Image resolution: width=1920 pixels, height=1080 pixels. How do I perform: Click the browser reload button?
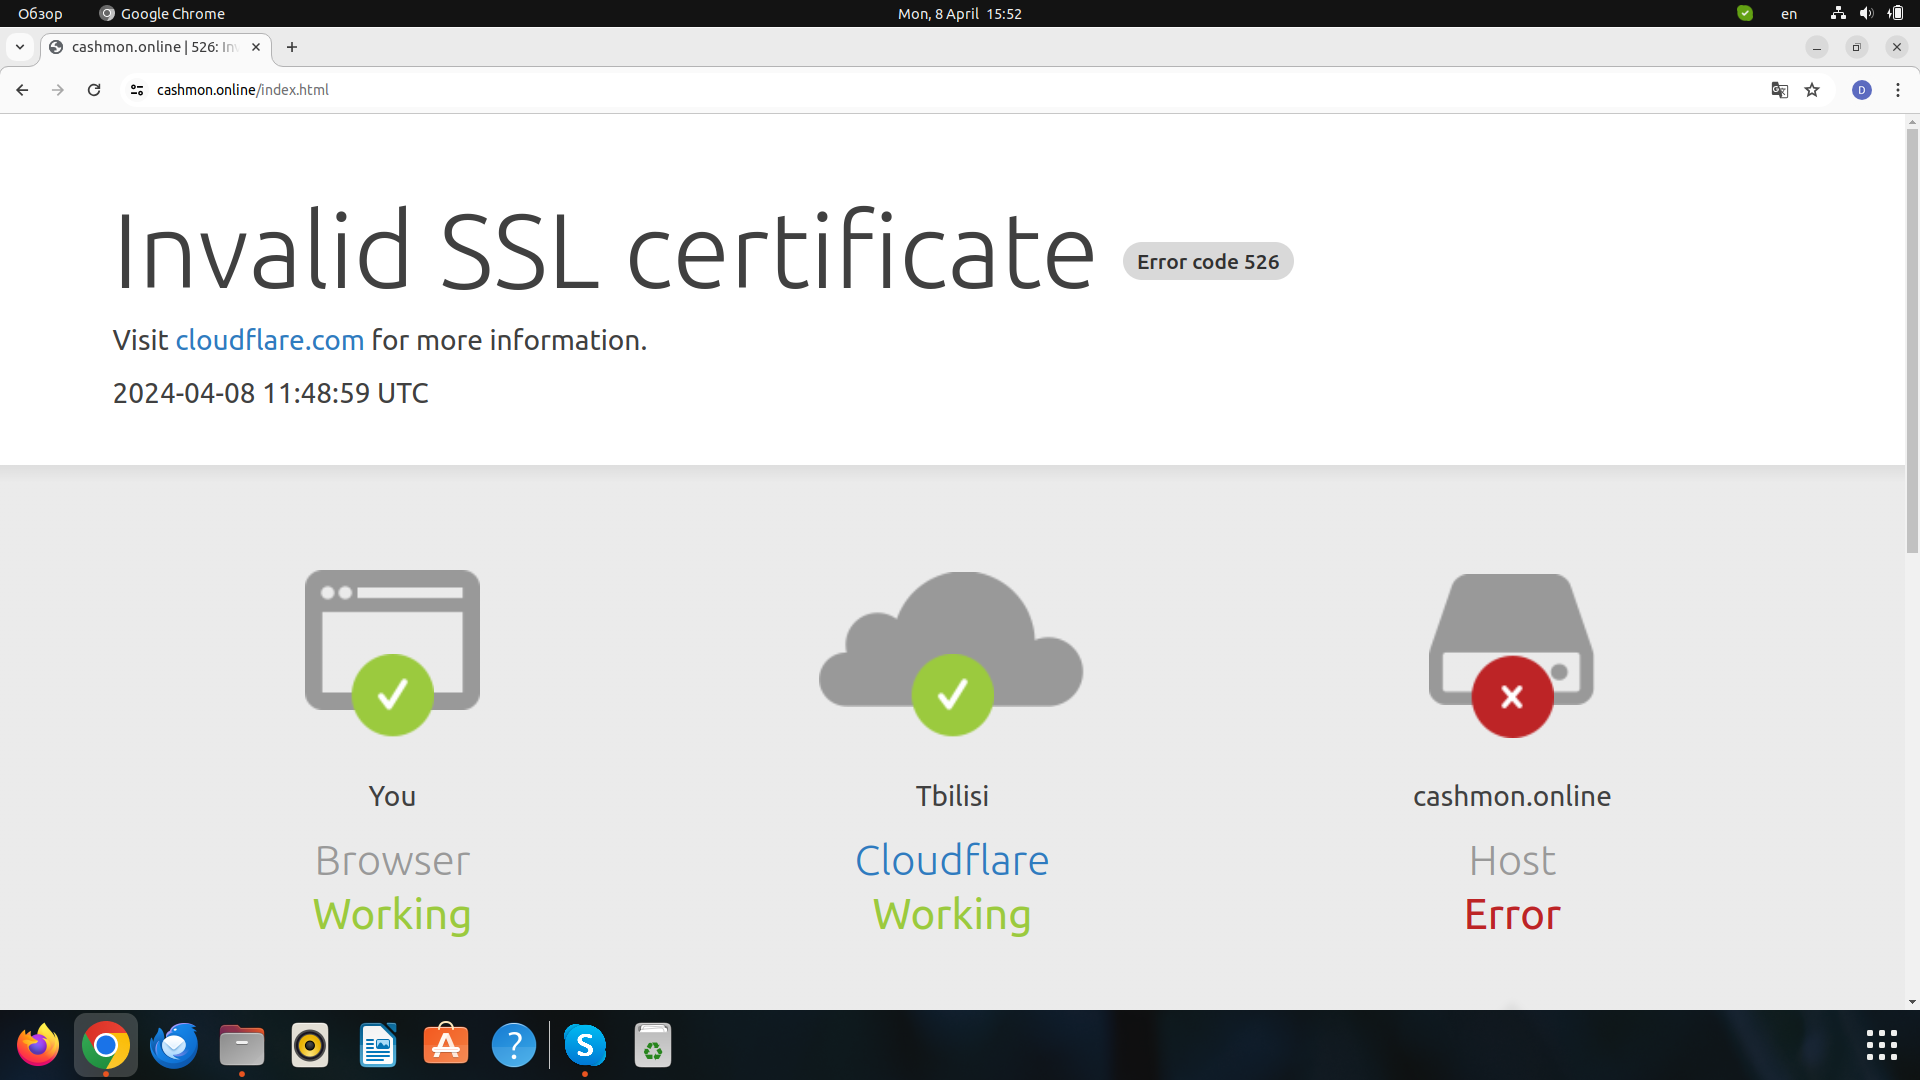[94, 90]
